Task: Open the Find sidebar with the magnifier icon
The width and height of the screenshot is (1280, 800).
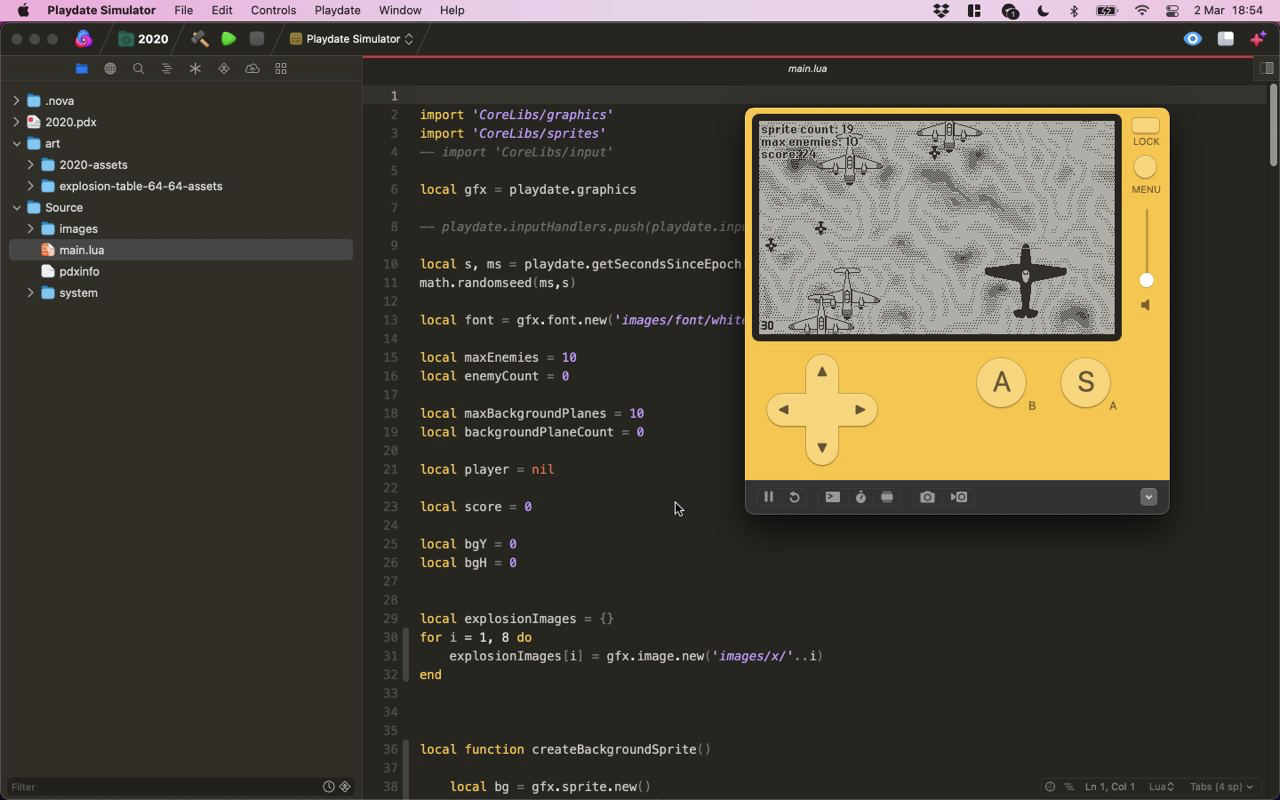Action: pos(139,69)
